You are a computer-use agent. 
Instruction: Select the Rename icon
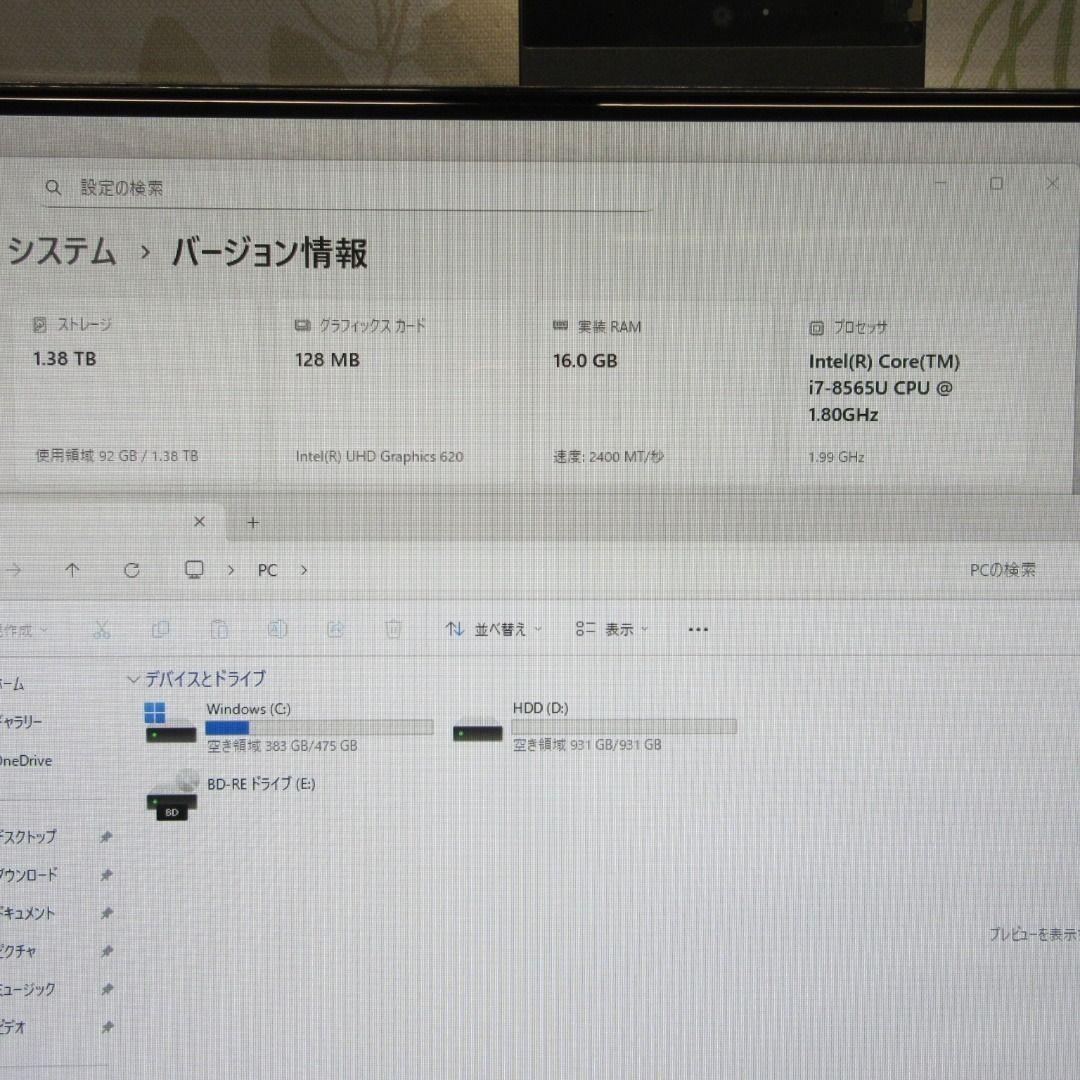click(277, 629)
